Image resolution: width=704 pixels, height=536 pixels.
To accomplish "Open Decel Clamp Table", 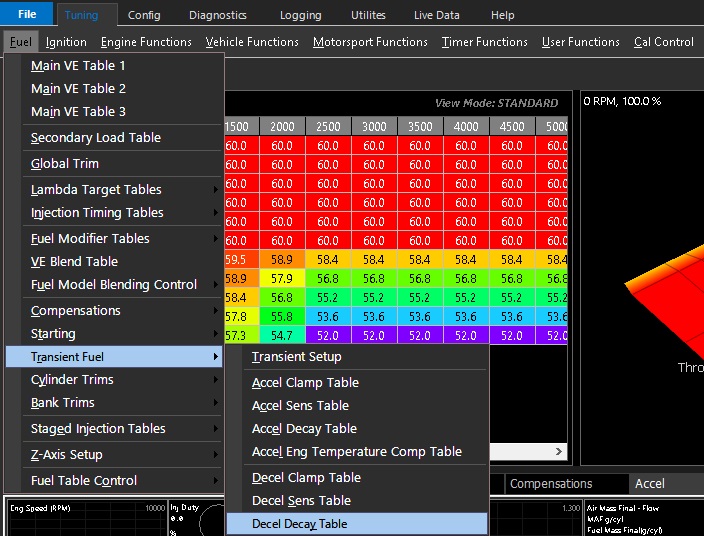I will (357, 477).
